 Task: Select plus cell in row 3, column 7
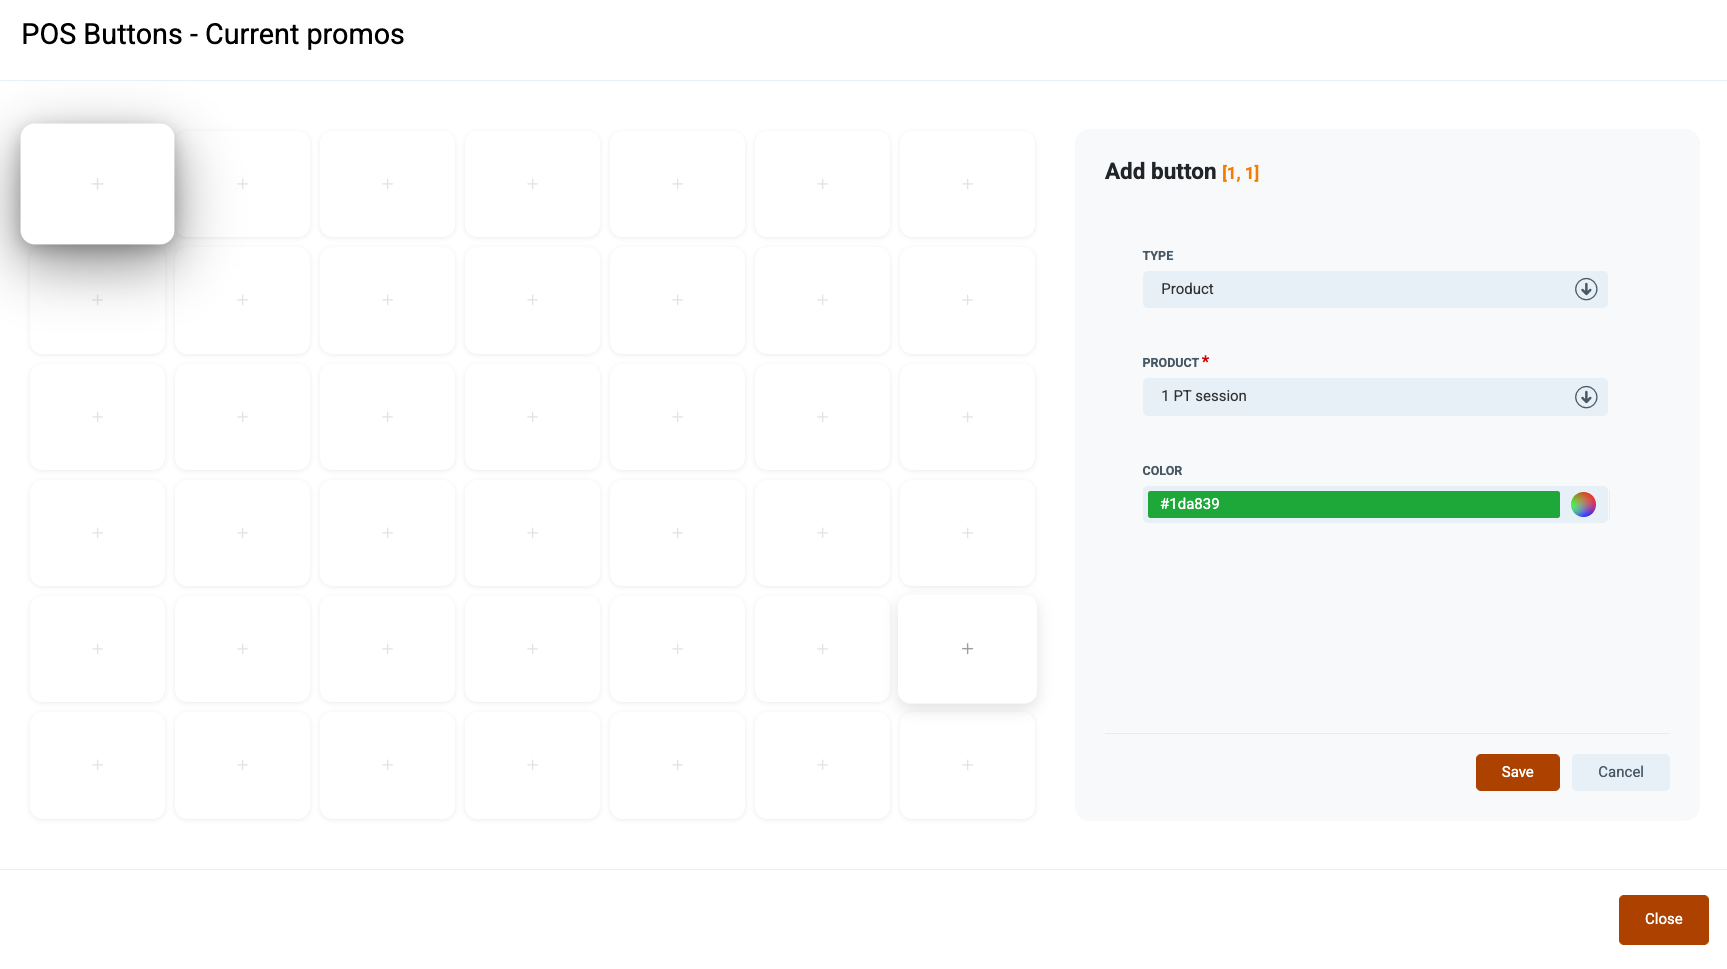point(967,417)
